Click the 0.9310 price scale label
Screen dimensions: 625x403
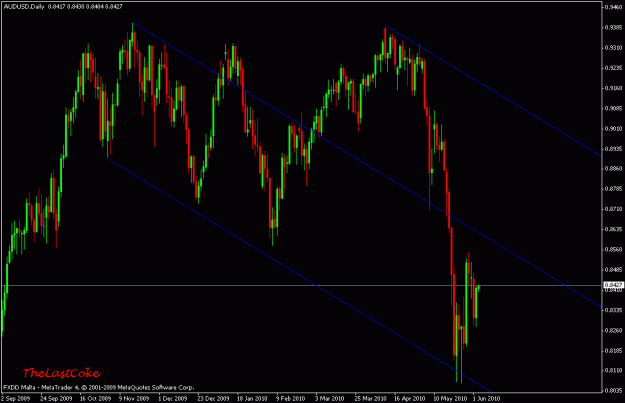click(614, 47)
